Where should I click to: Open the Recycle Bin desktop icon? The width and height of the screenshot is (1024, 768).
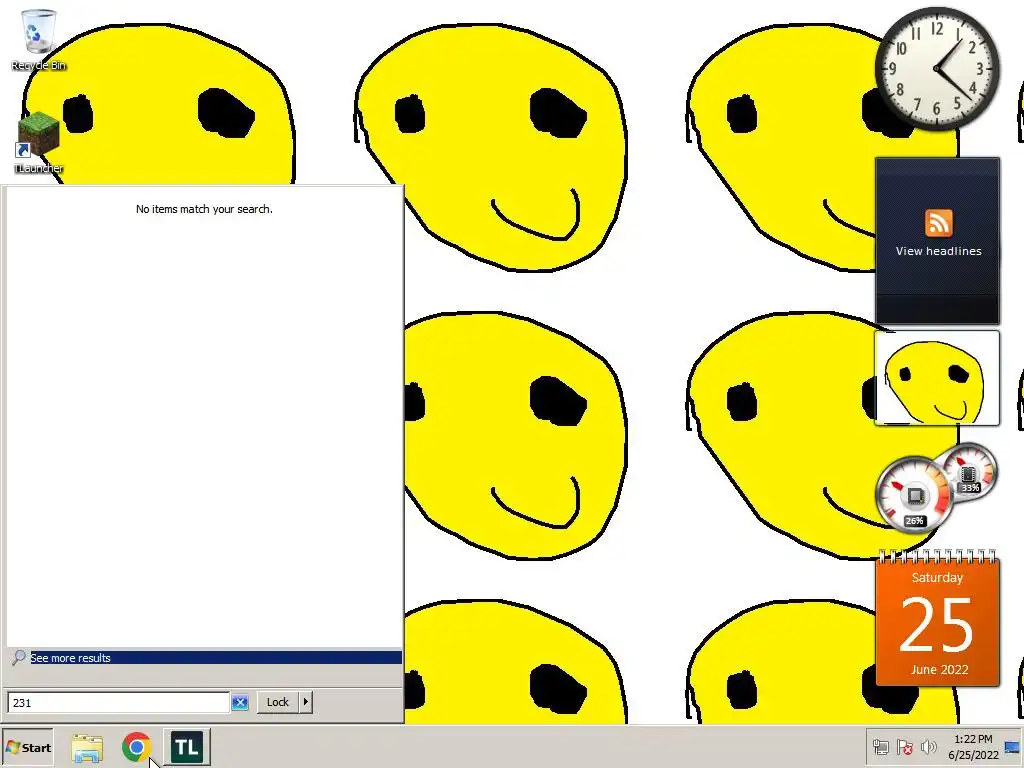point(38,39)
